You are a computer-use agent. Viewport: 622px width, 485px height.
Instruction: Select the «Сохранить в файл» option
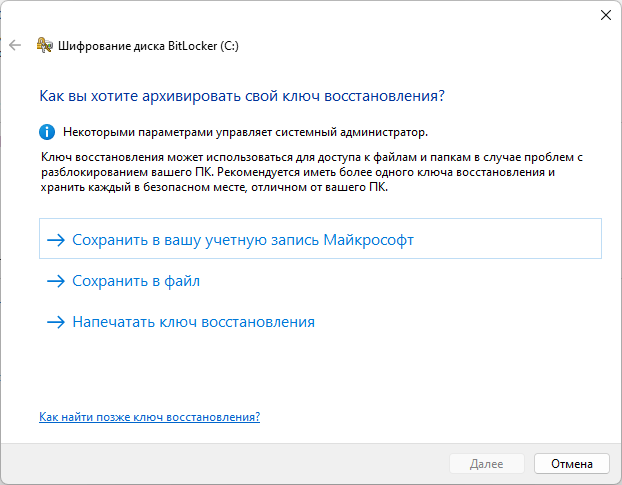pyautogui.click(x=136, y=282)
